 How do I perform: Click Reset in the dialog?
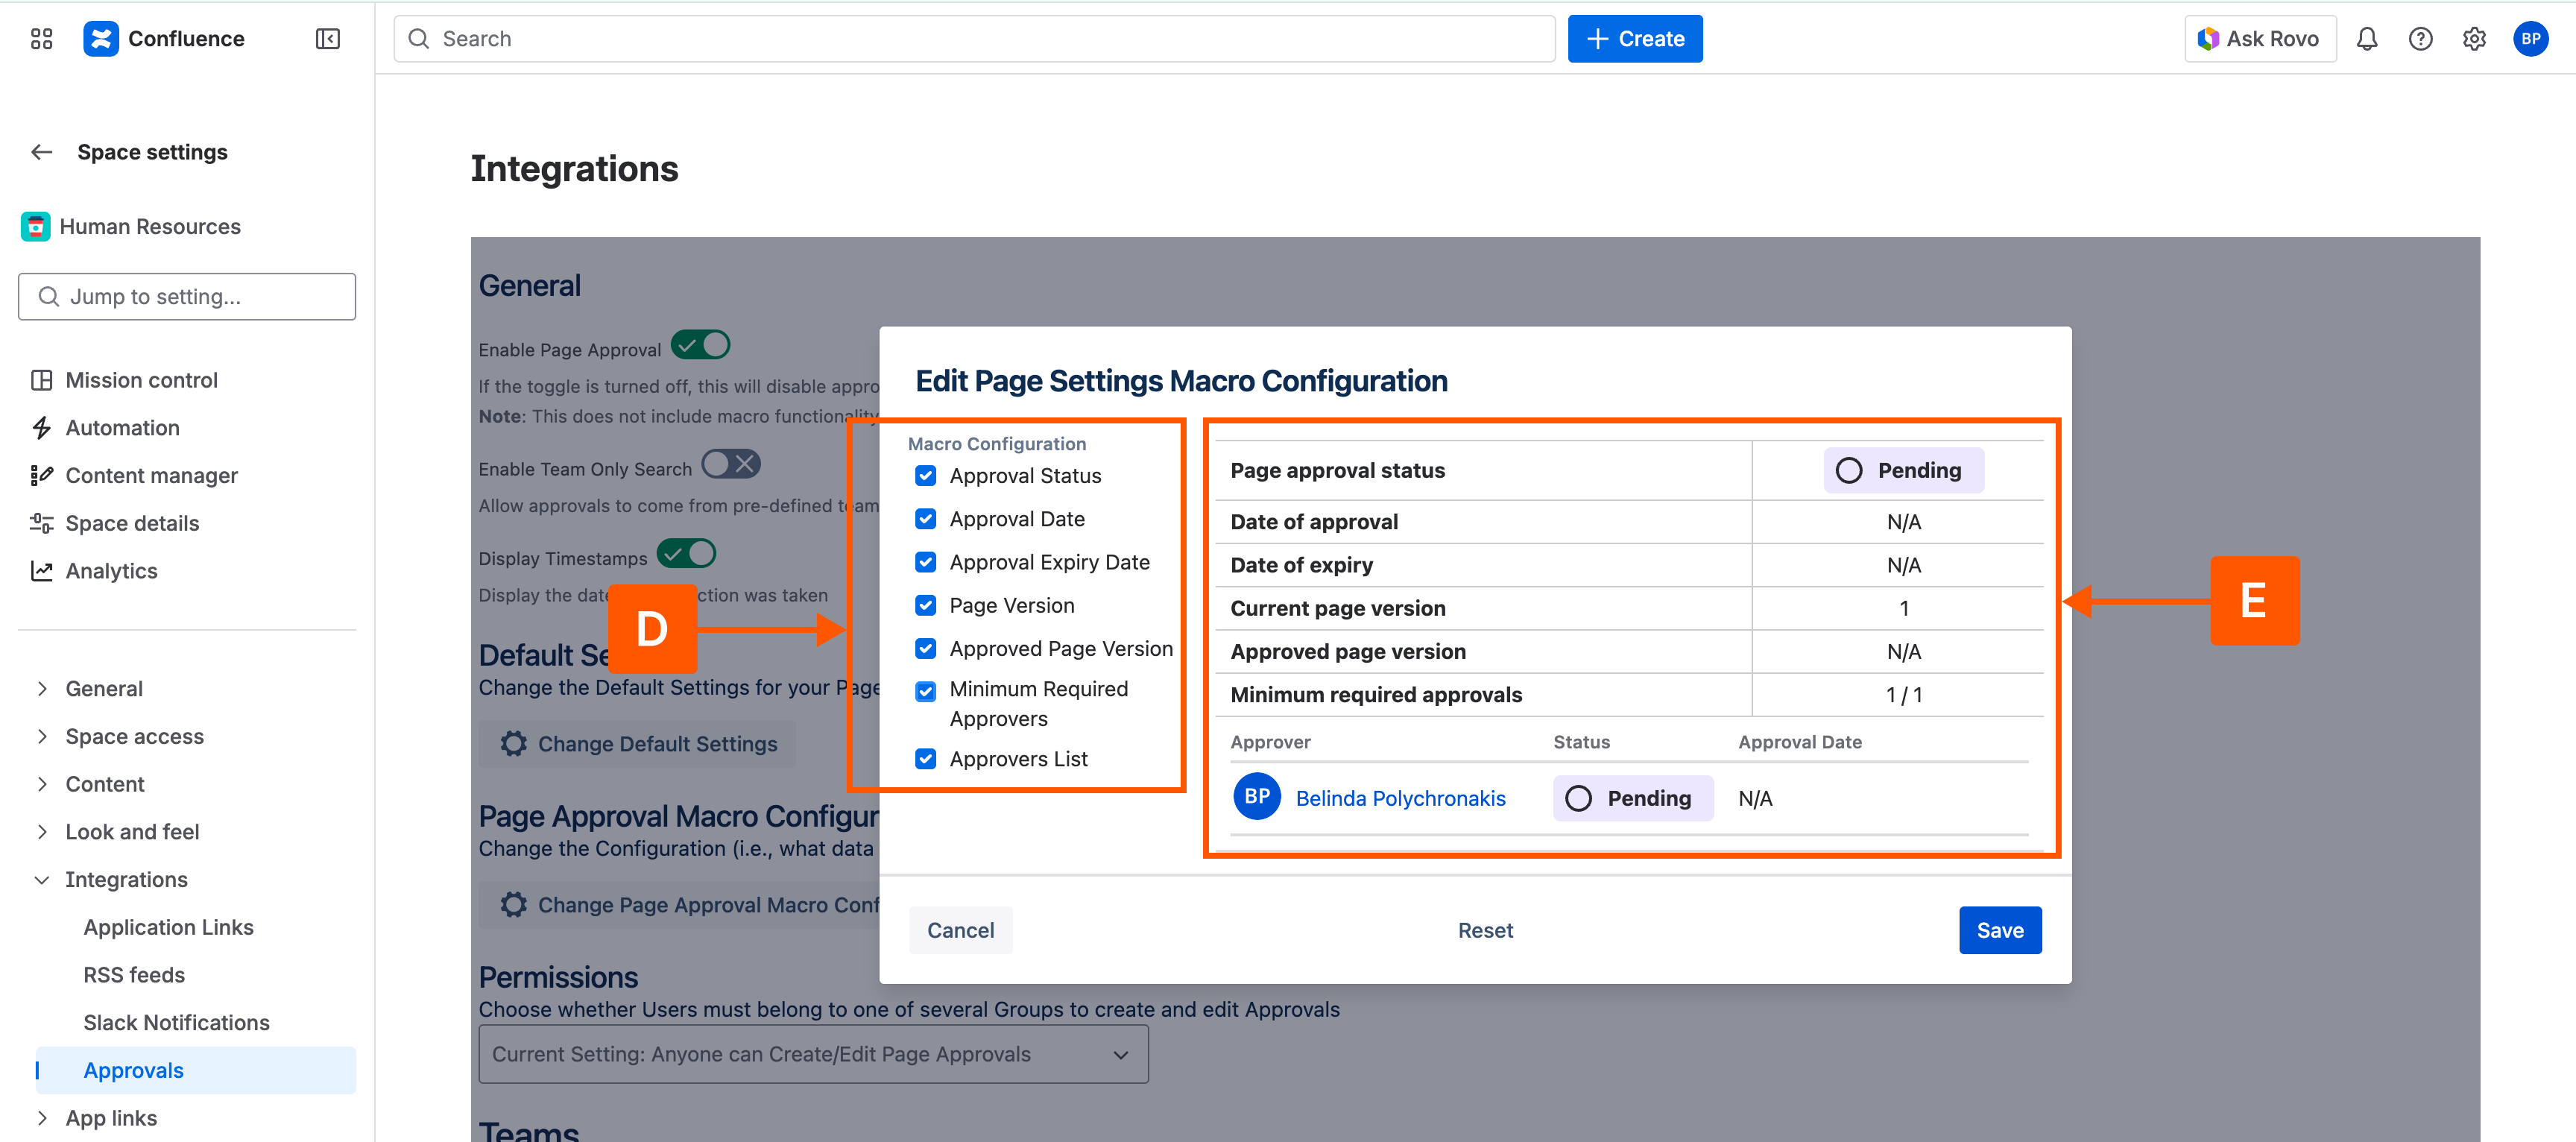[x=1485, y=930]
